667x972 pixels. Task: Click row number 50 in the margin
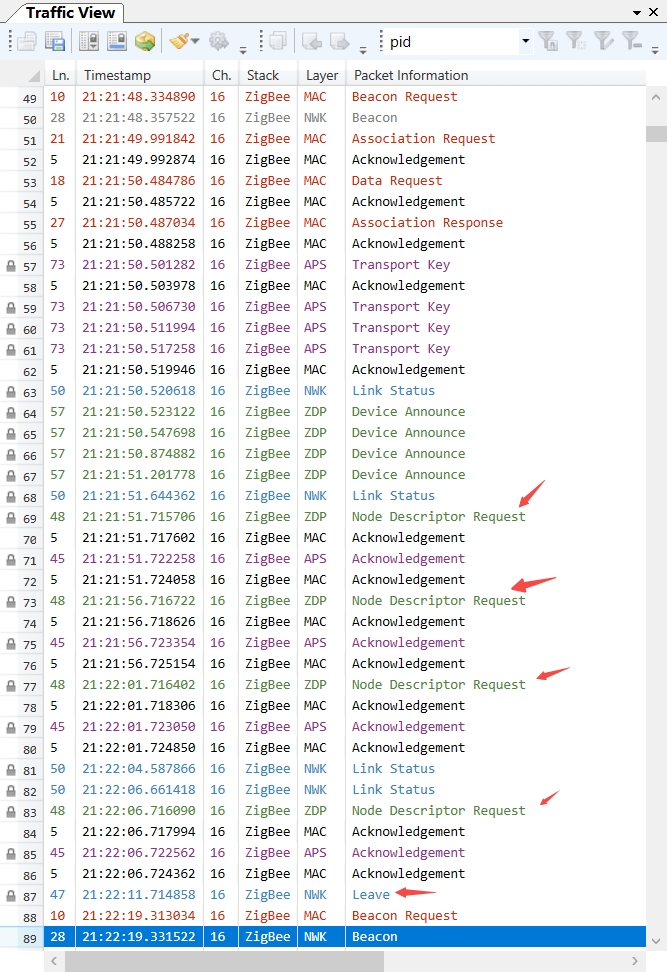click(x=29, y=120)
